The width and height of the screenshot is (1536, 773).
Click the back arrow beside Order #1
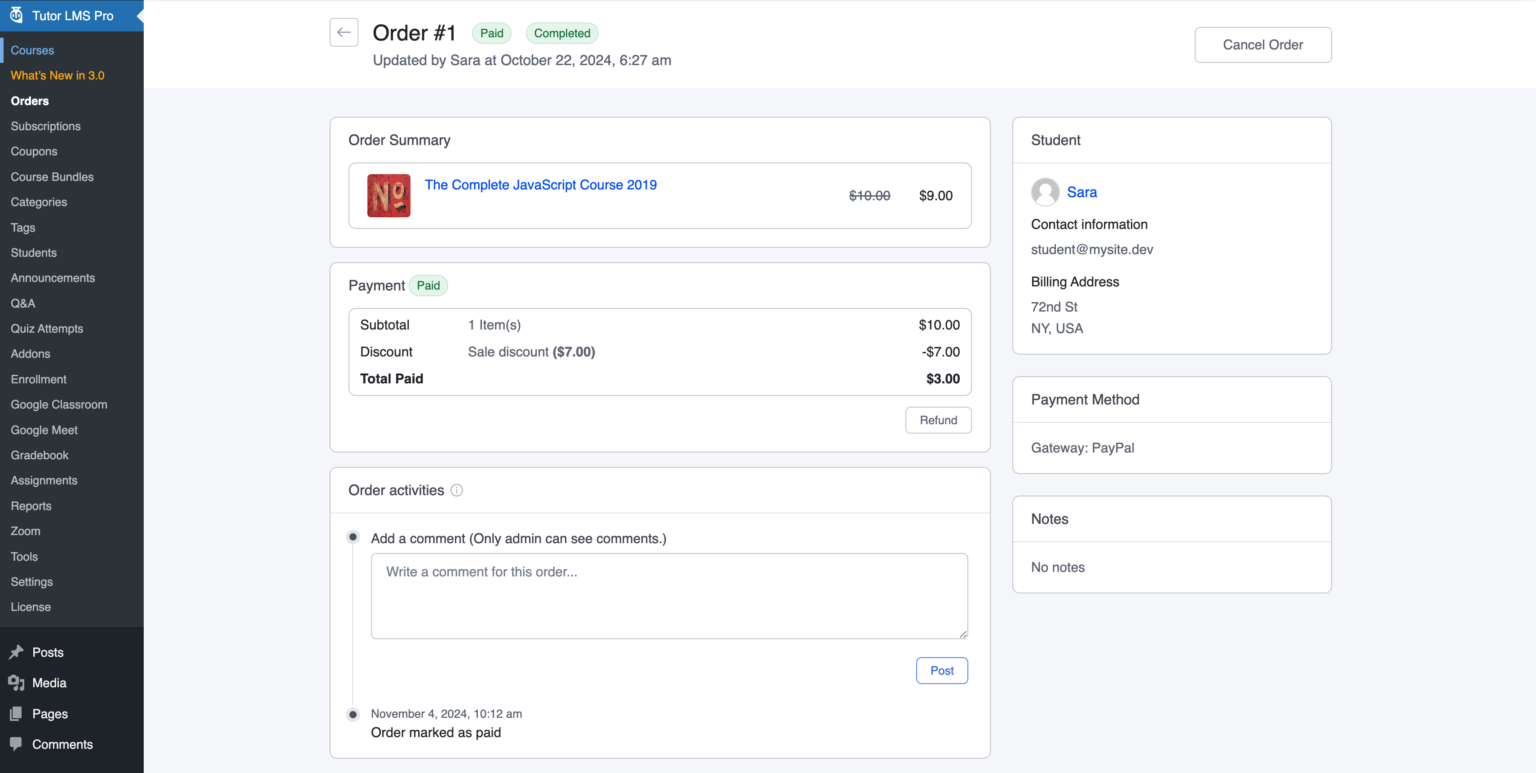click(x=344, y=32)
